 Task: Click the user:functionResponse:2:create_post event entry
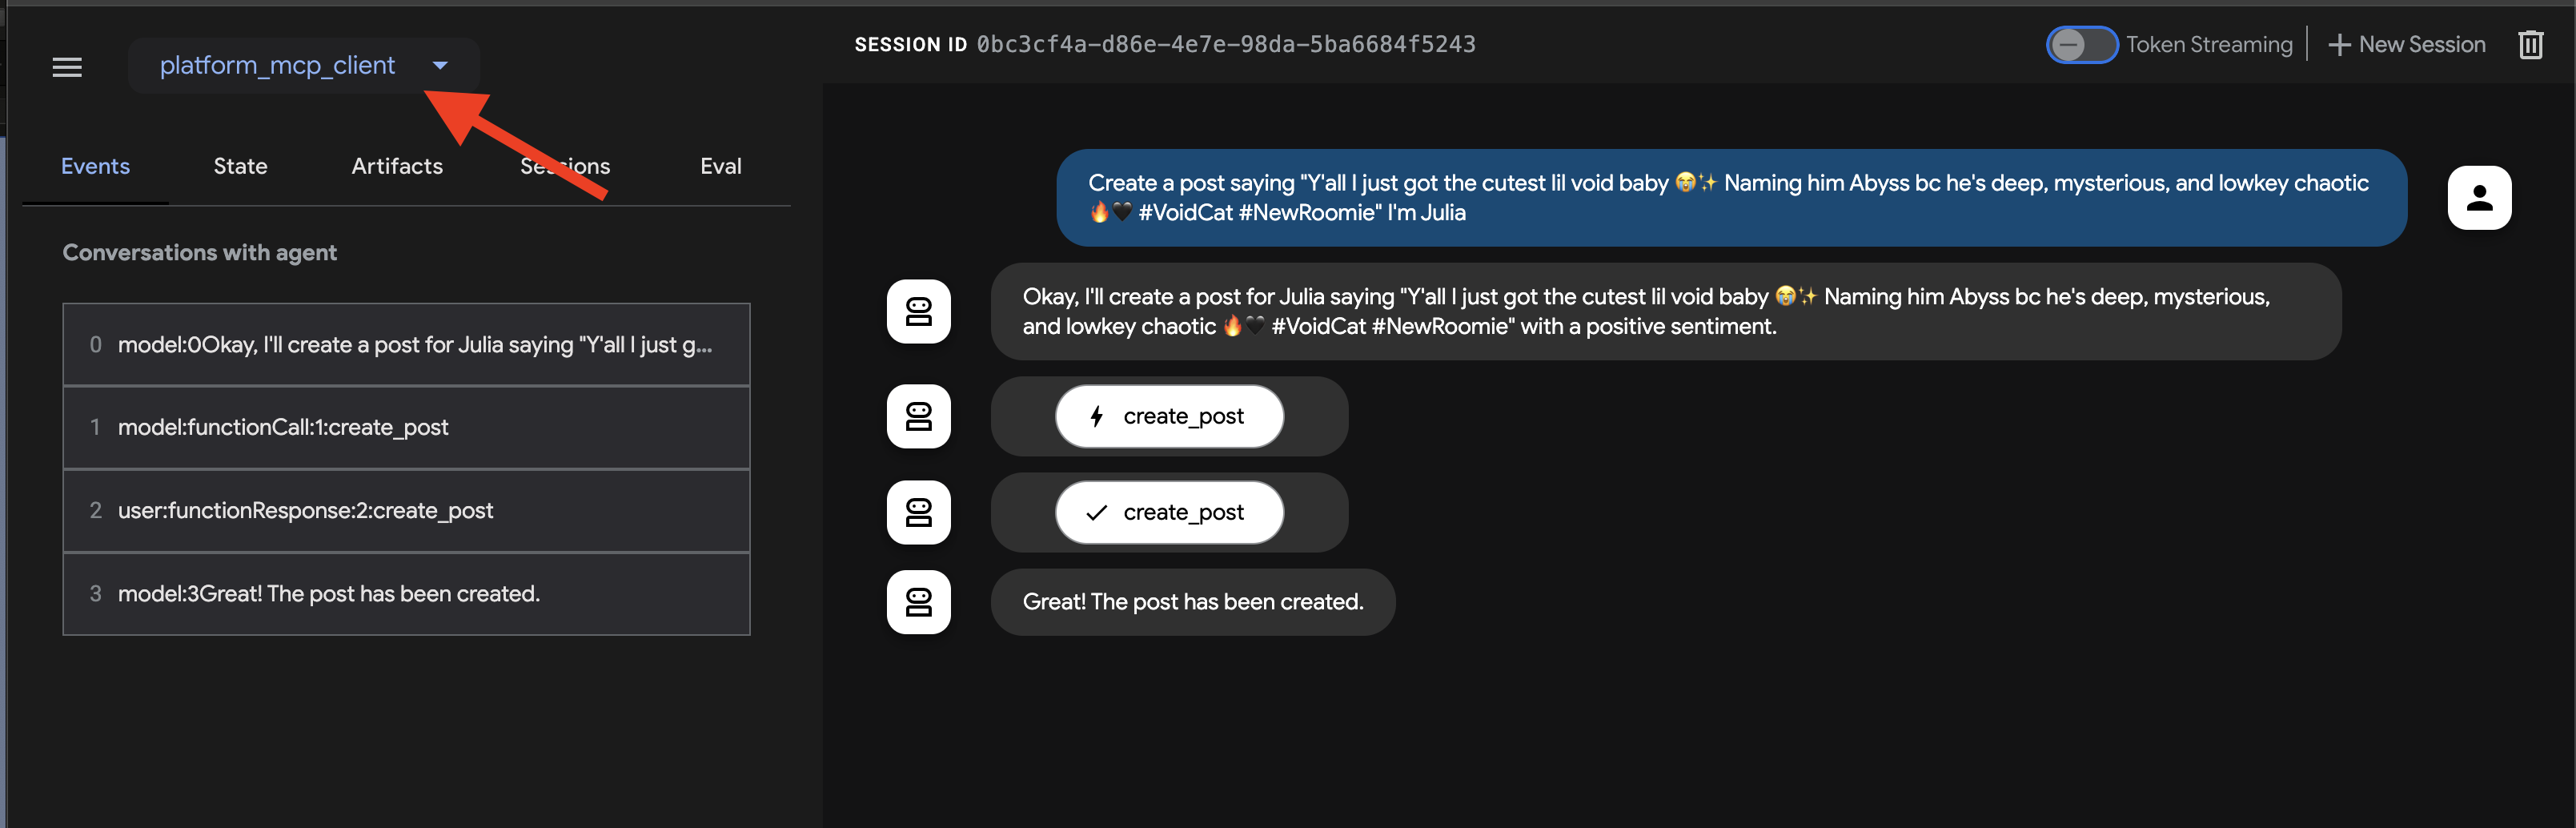click(405, 510)
